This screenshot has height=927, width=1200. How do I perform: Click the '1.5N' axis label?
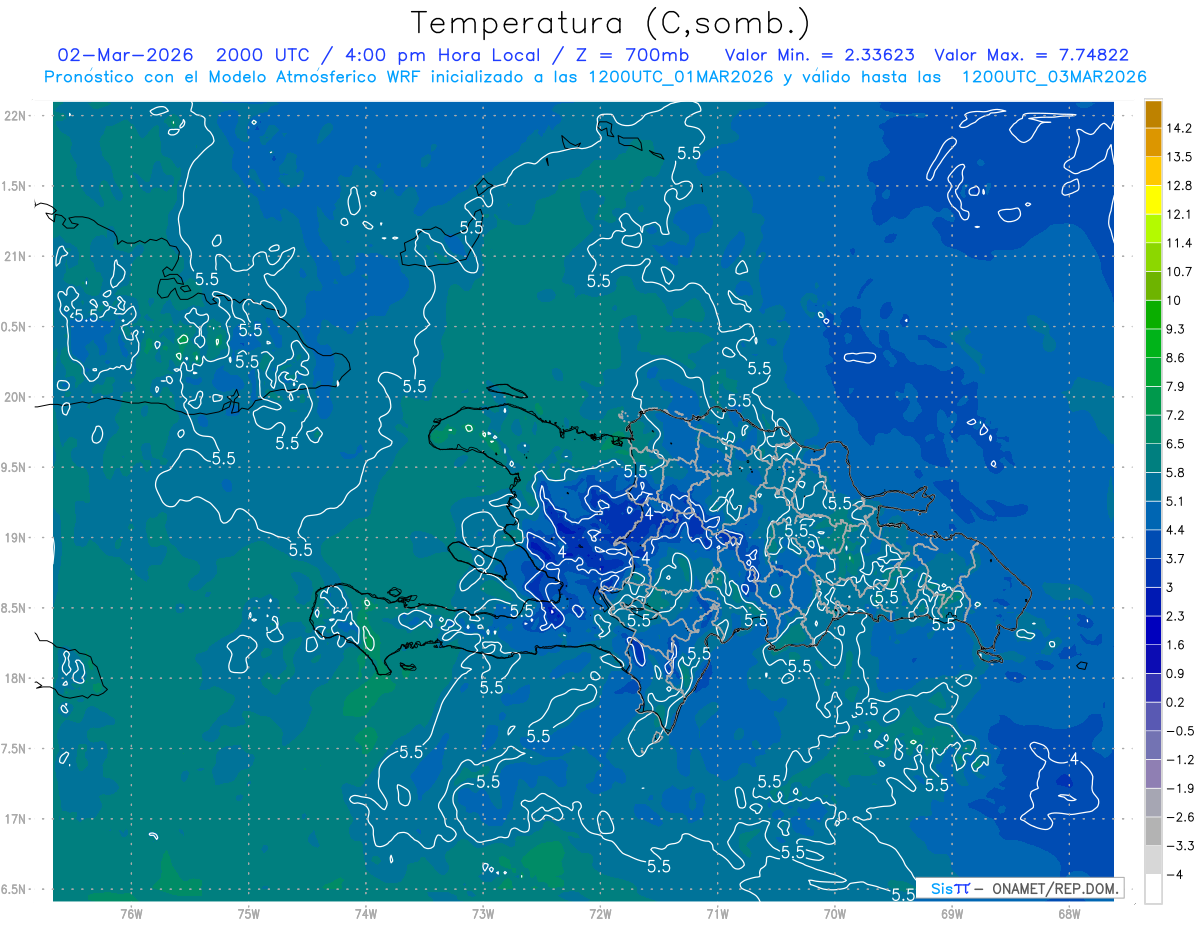[16, 186]
